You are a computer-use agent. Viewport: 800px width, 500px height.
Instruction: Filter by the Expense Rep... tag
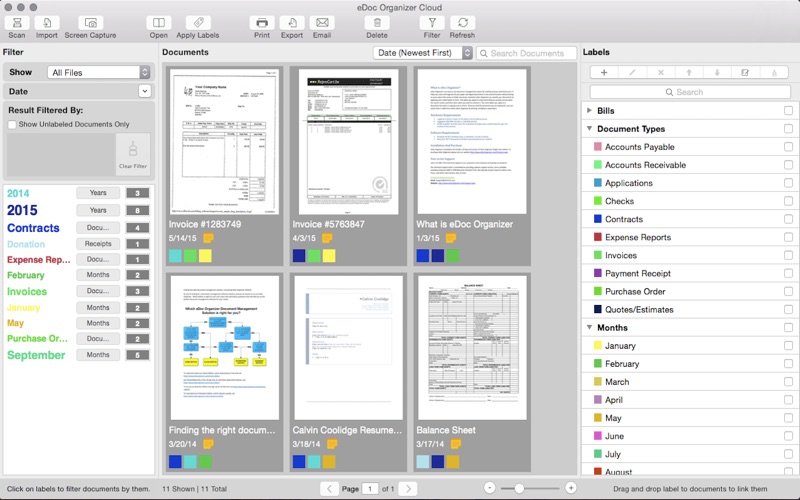tap(39, 260)
